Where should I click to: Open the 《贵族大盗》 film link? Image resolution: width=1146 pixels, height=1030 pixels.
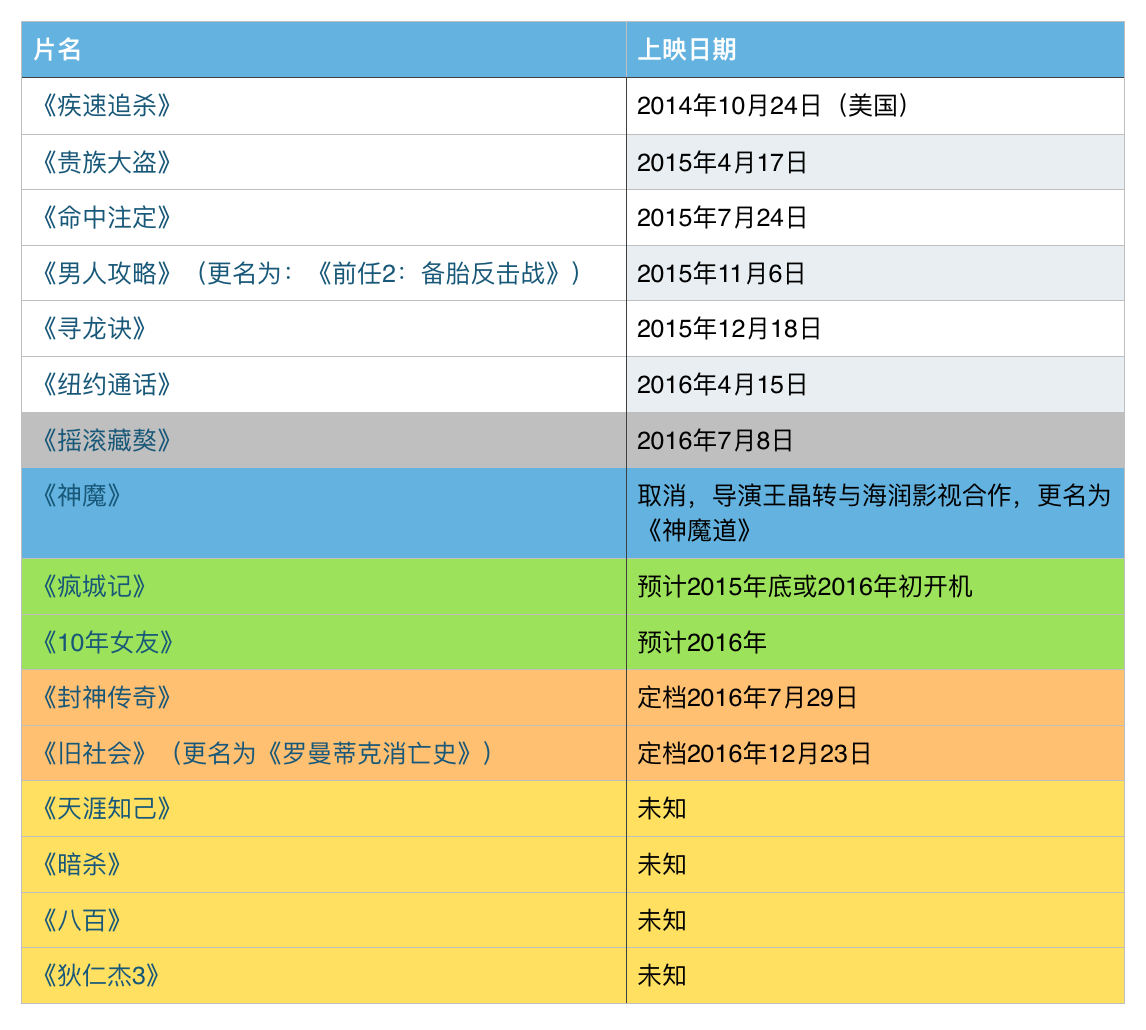(x=107, y=162)
